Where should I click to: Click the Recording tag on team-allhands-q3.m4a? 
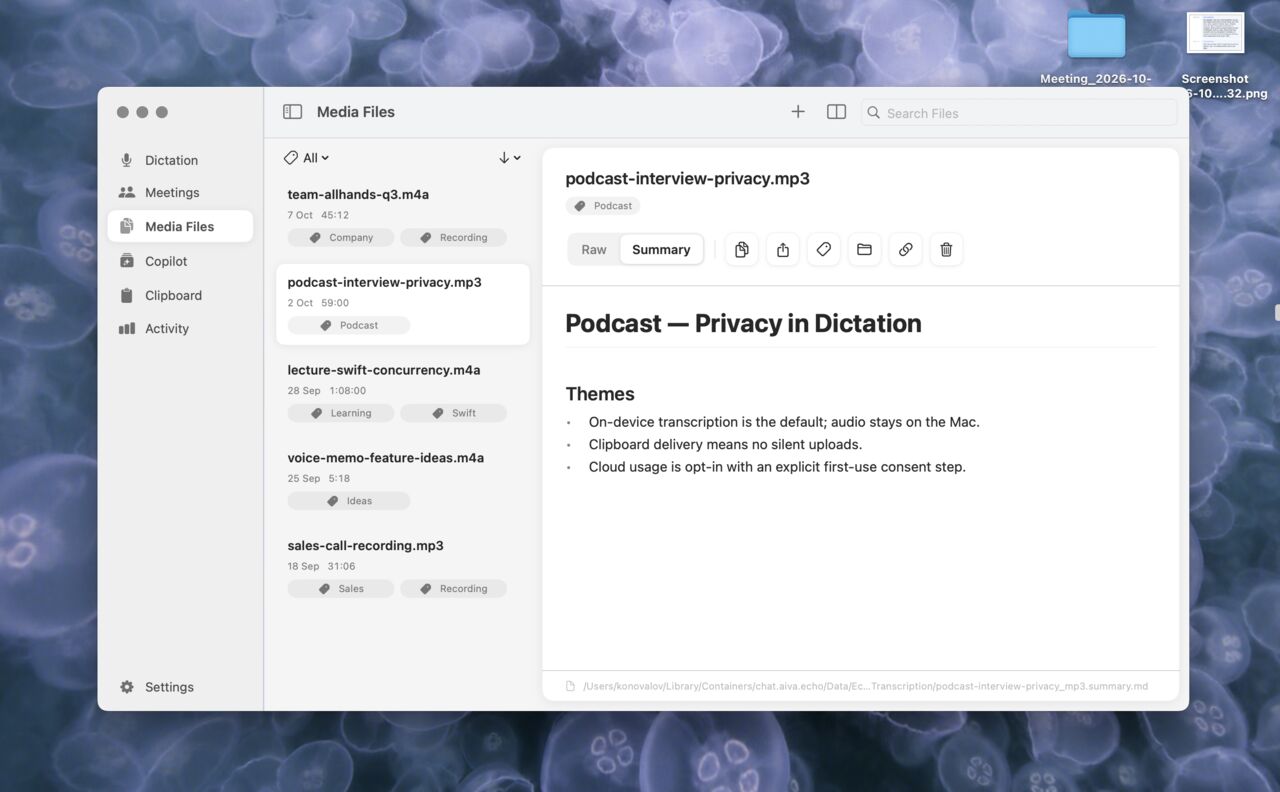coord(454,238)
